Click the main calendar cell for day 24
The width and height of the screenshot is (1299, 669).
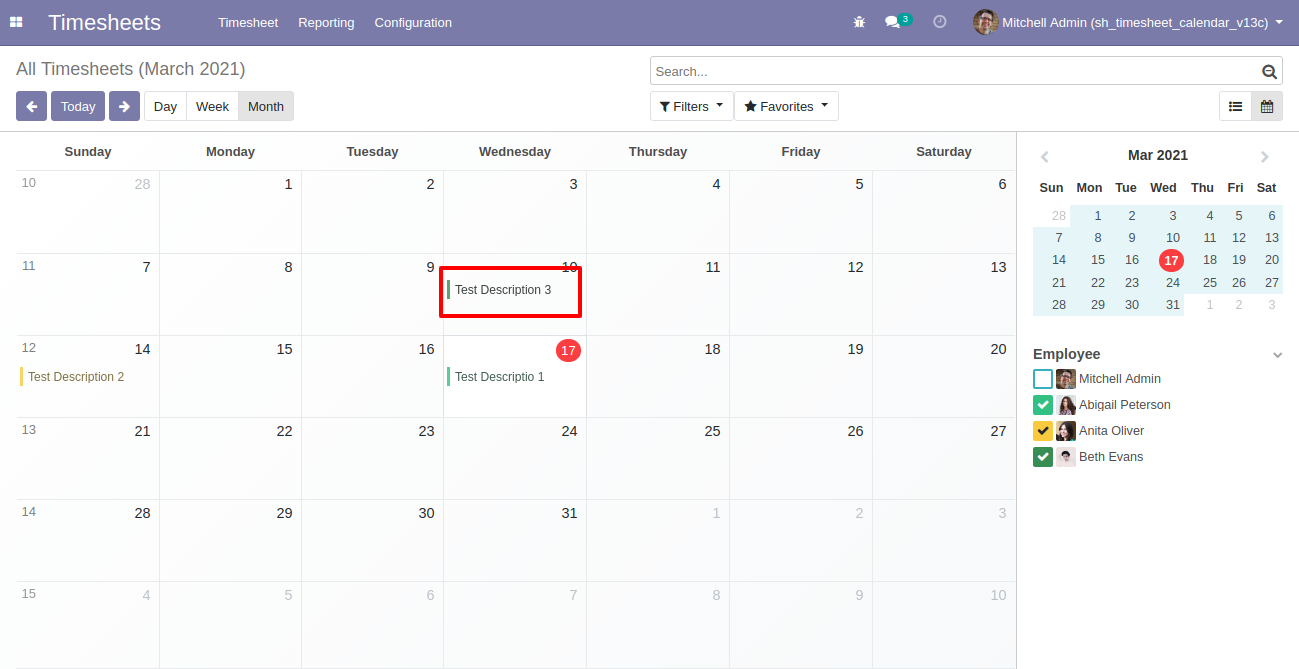coord(515,458)
